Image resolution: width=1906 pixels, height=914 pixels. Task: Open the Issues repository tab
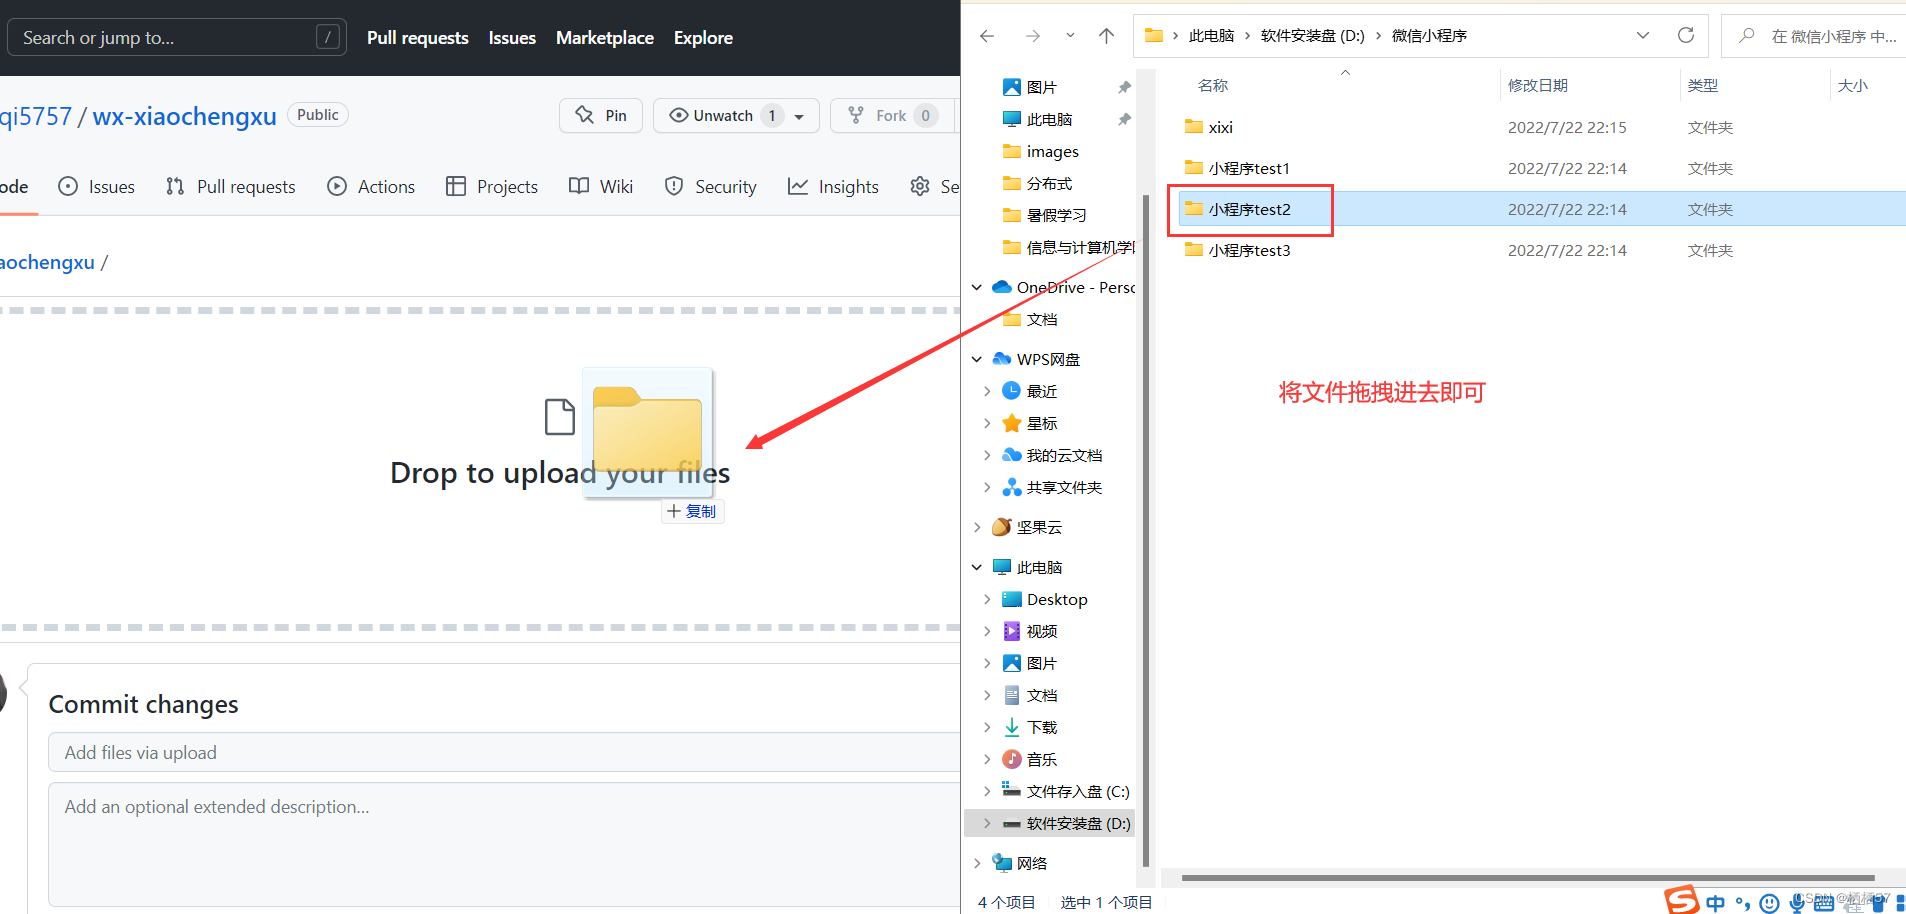[x=97, y=186]
